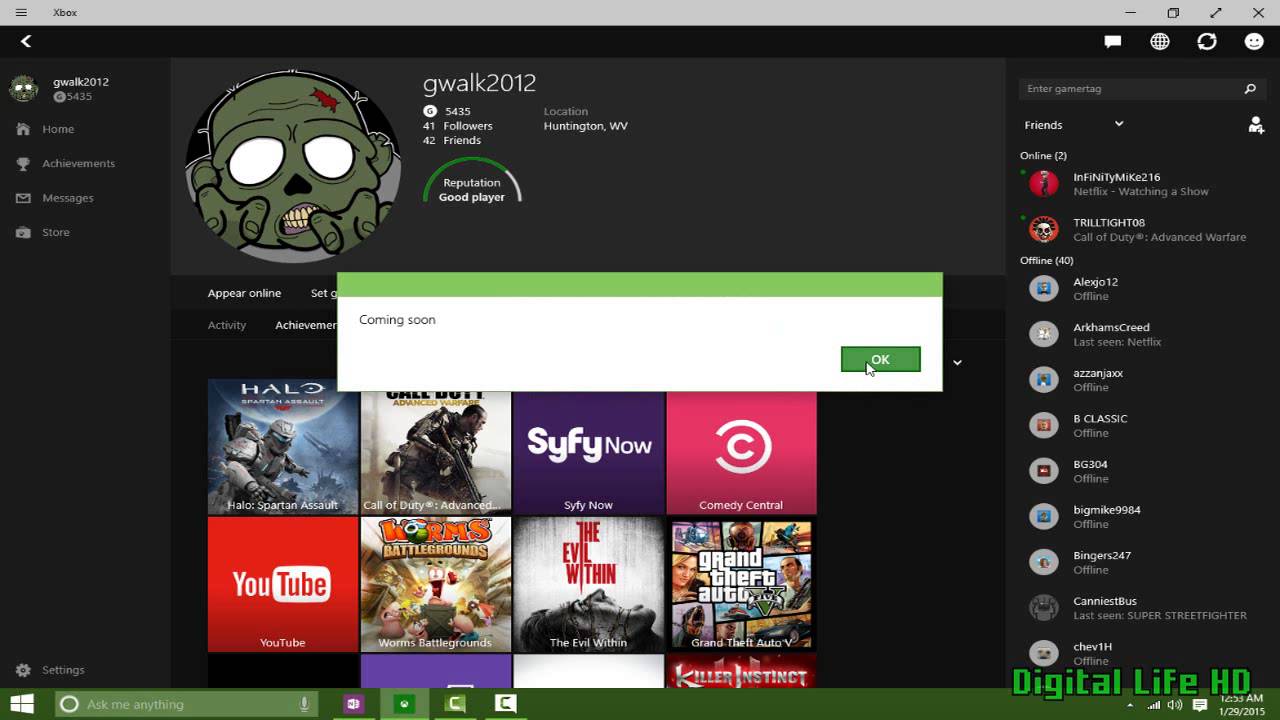The image size is (1280, 720).
Task: Open the messages chat bubble icon in the top bar
Action: pos(1113,41)
